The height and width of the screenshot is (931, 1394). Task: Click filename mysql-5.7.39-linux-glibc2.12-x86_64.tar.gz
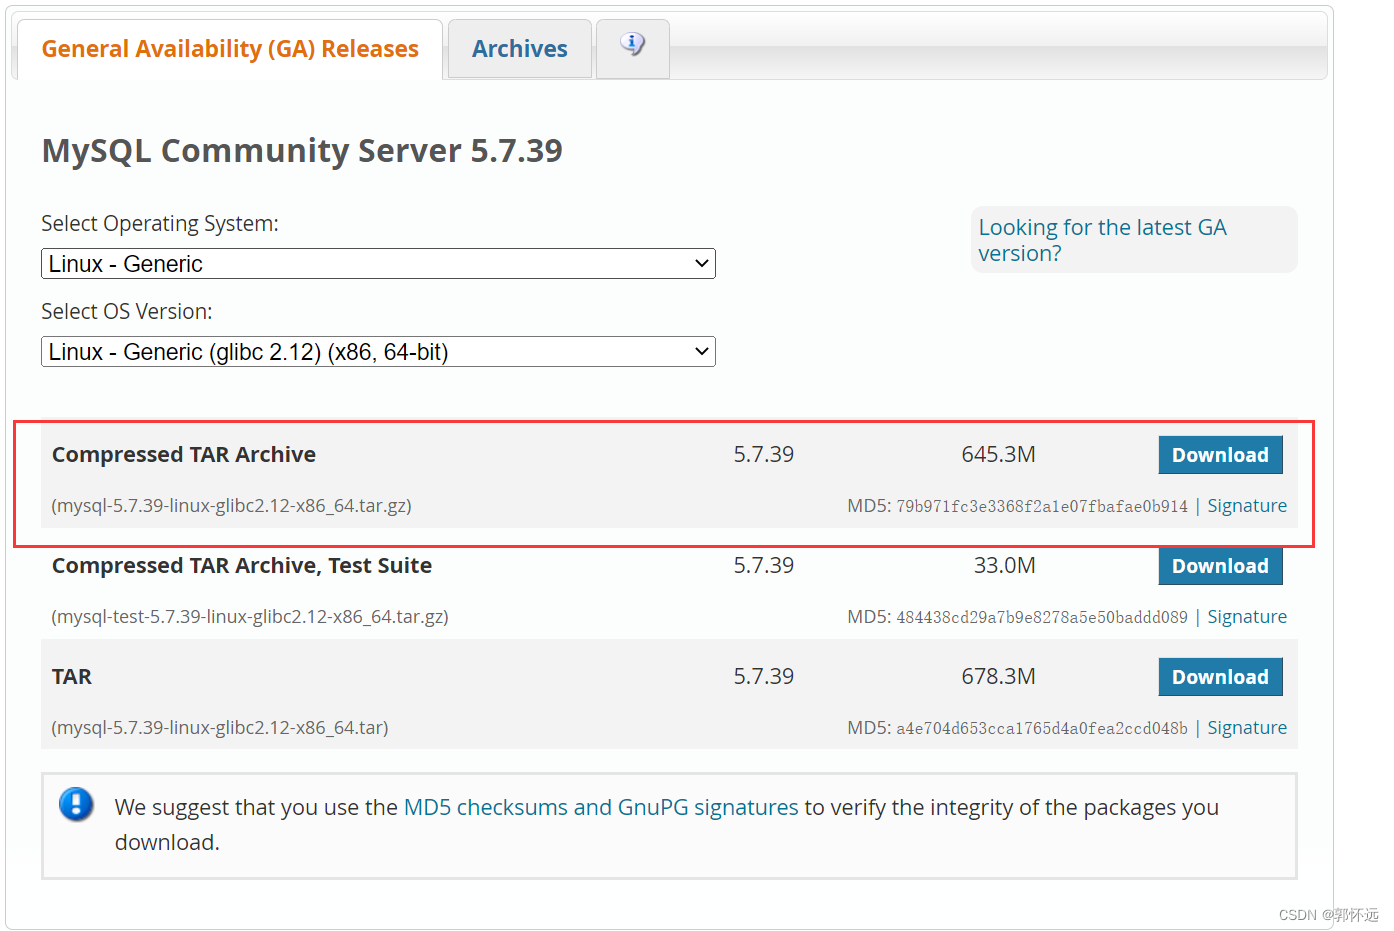pos(232,506)
